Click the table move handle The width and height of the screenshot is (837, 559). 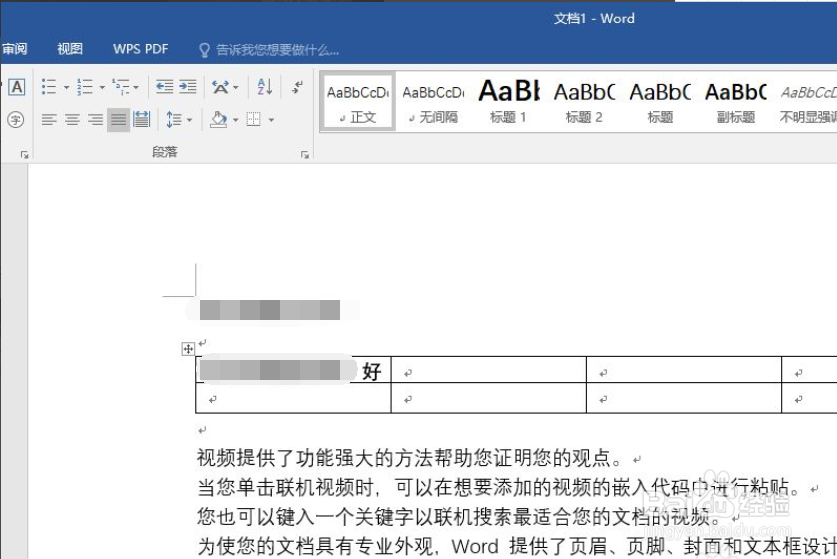188,349
